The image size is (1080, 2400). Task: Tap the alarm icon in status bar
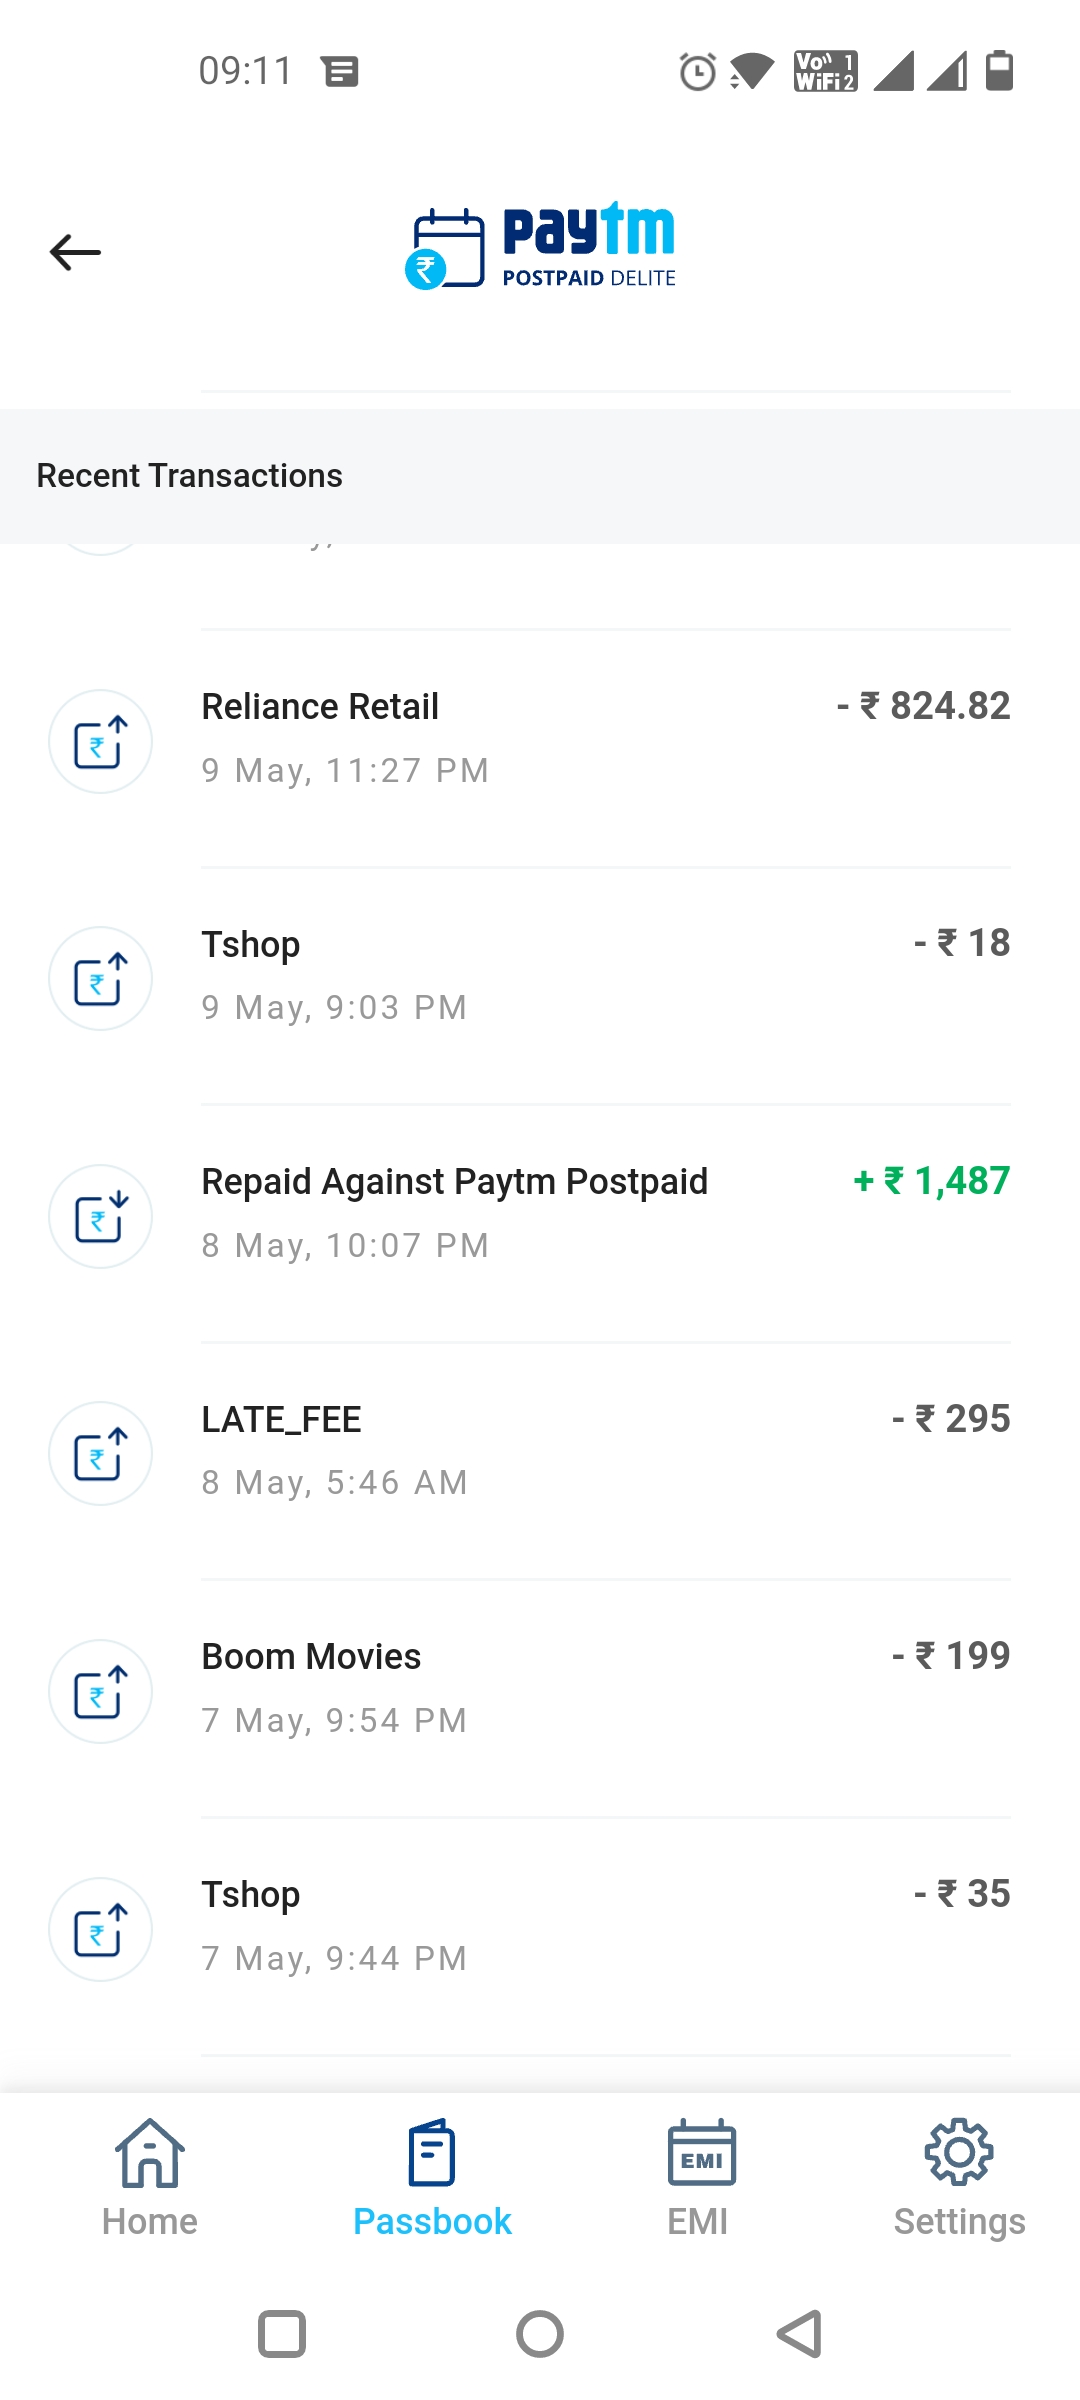(x=697, y=72)
